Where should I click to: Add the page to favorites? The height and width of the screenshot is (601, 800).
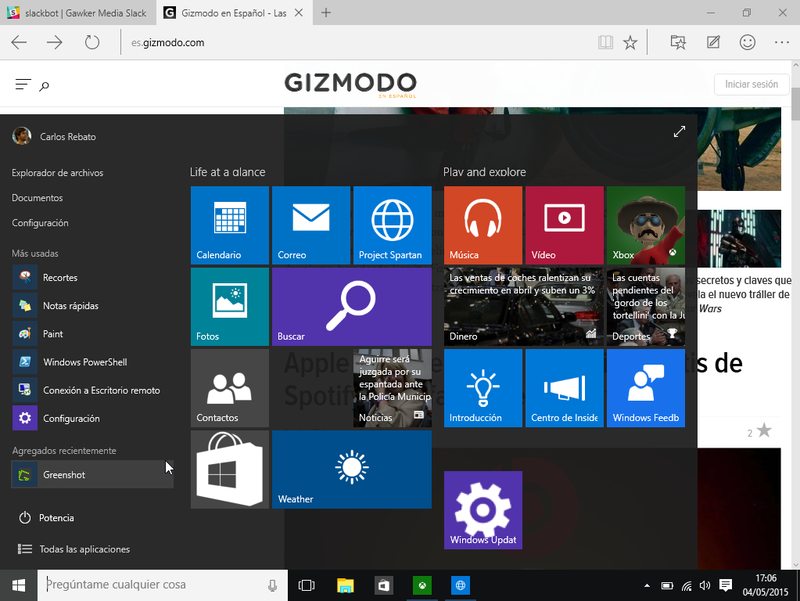[x=630, y=42]
